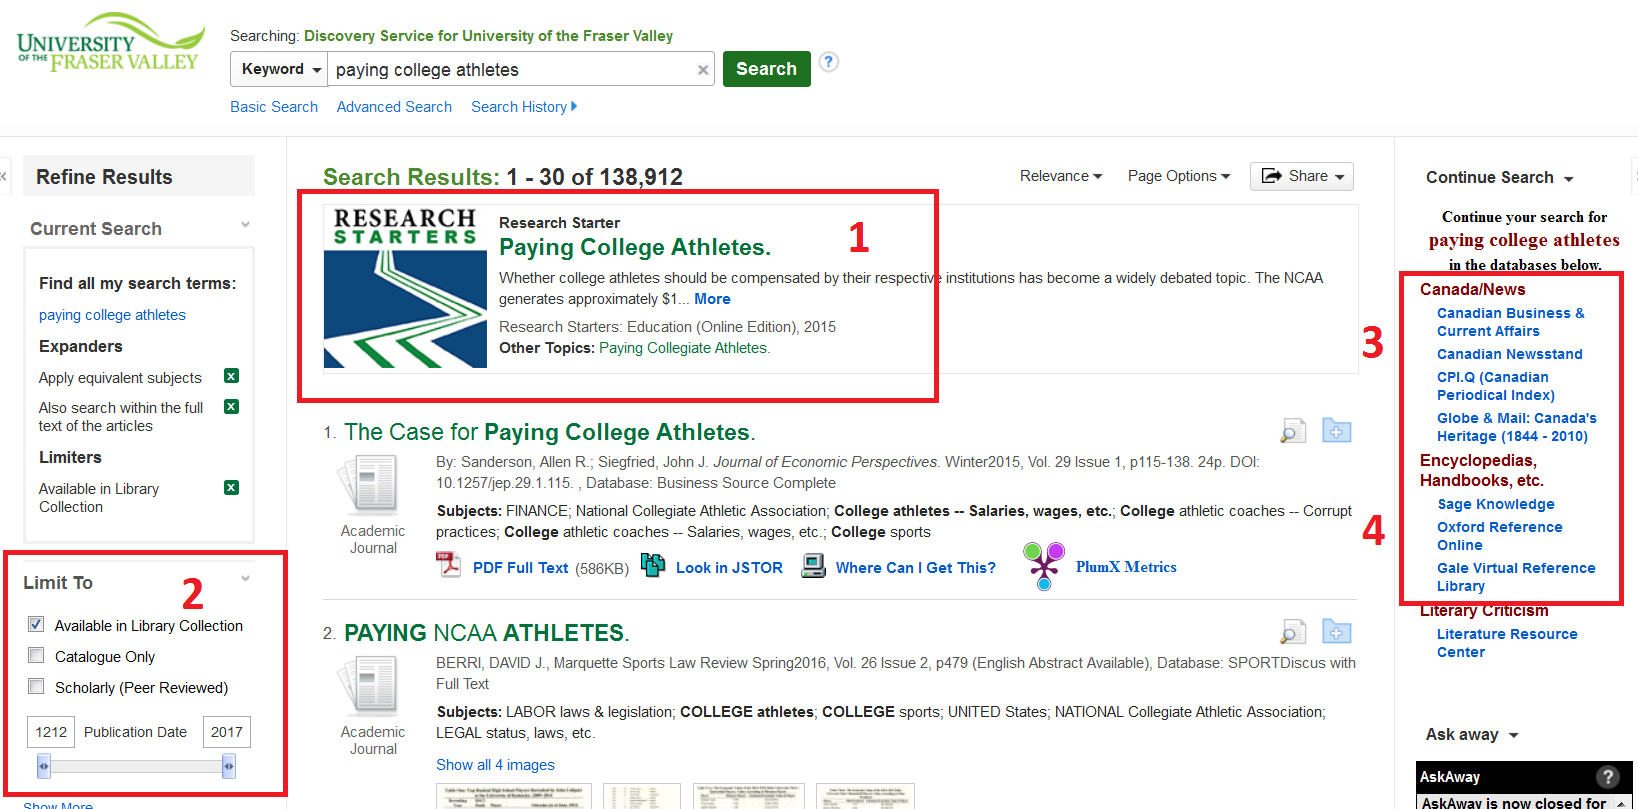Click the AskAway help question icon

1607,777
